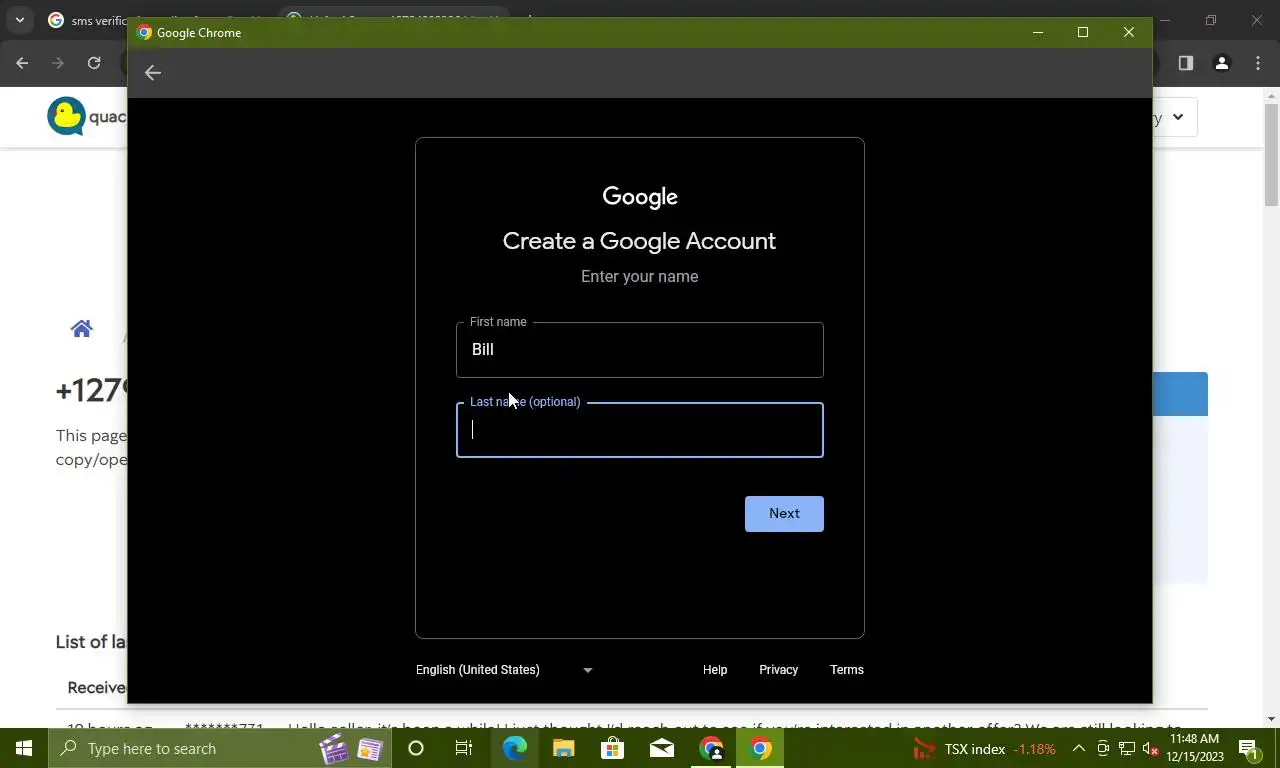
Task: Click the forward arrow in background Chrome
Action: coord(58,63)
